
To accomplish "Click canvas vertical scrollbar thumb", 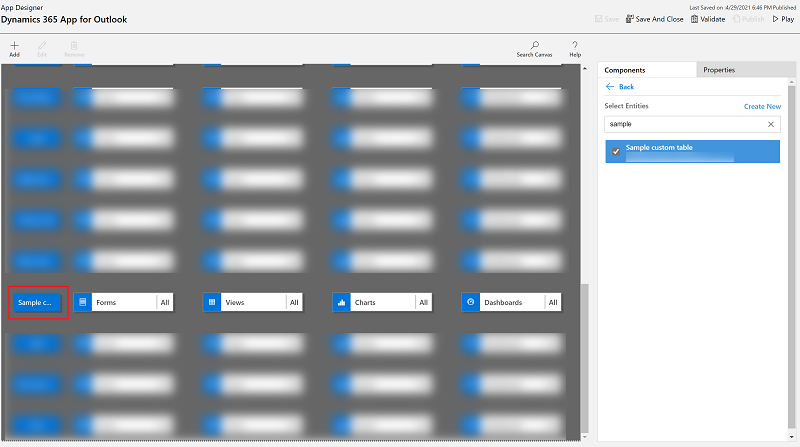I will click(x=585, y=358).
